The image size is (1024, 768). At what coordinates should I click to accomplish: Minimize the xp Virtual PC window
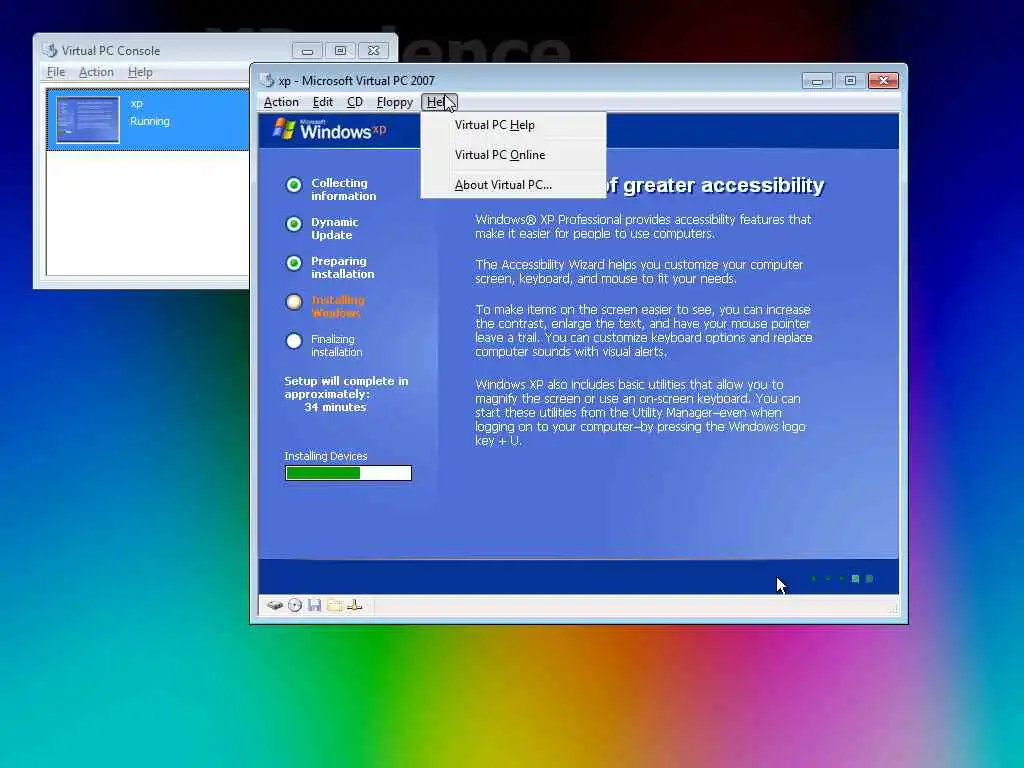tap(817, 80)
